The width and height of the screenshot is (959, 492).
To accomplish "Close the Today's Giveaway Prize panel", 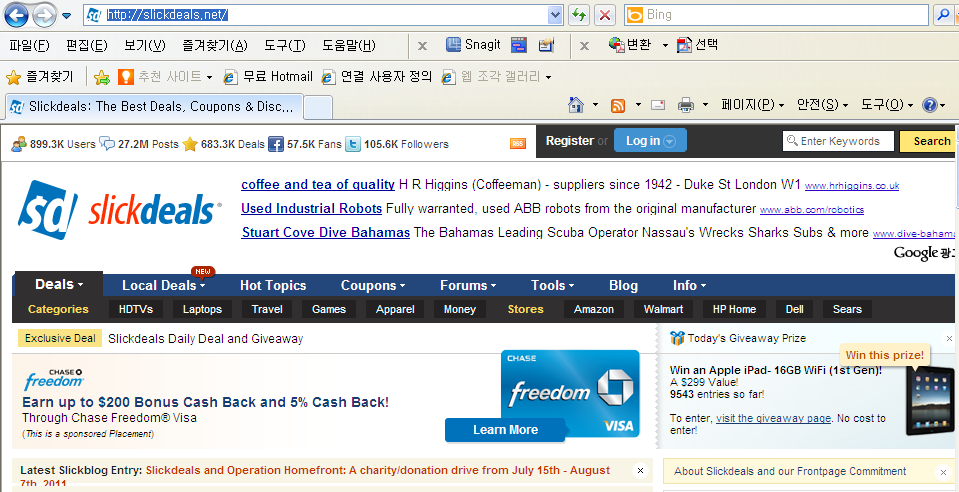I will click(x=949, y=338).
